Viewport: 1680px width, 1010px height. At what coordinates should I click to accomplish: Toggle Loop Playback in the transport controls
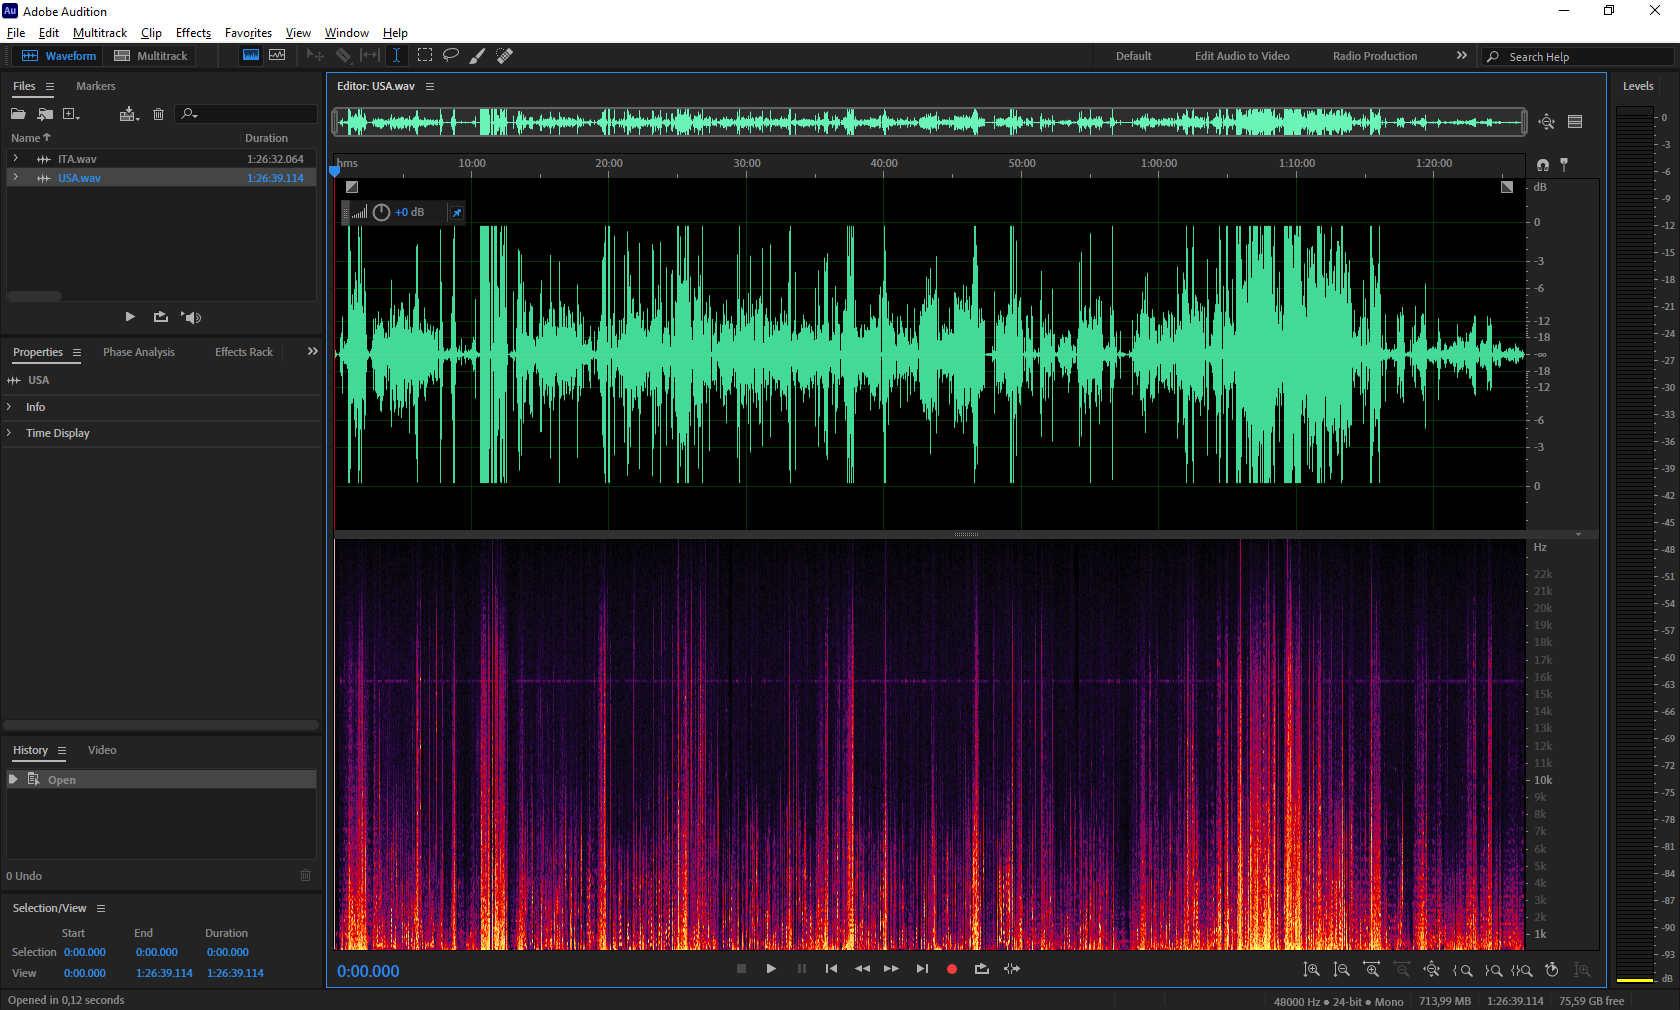(981, 969)
